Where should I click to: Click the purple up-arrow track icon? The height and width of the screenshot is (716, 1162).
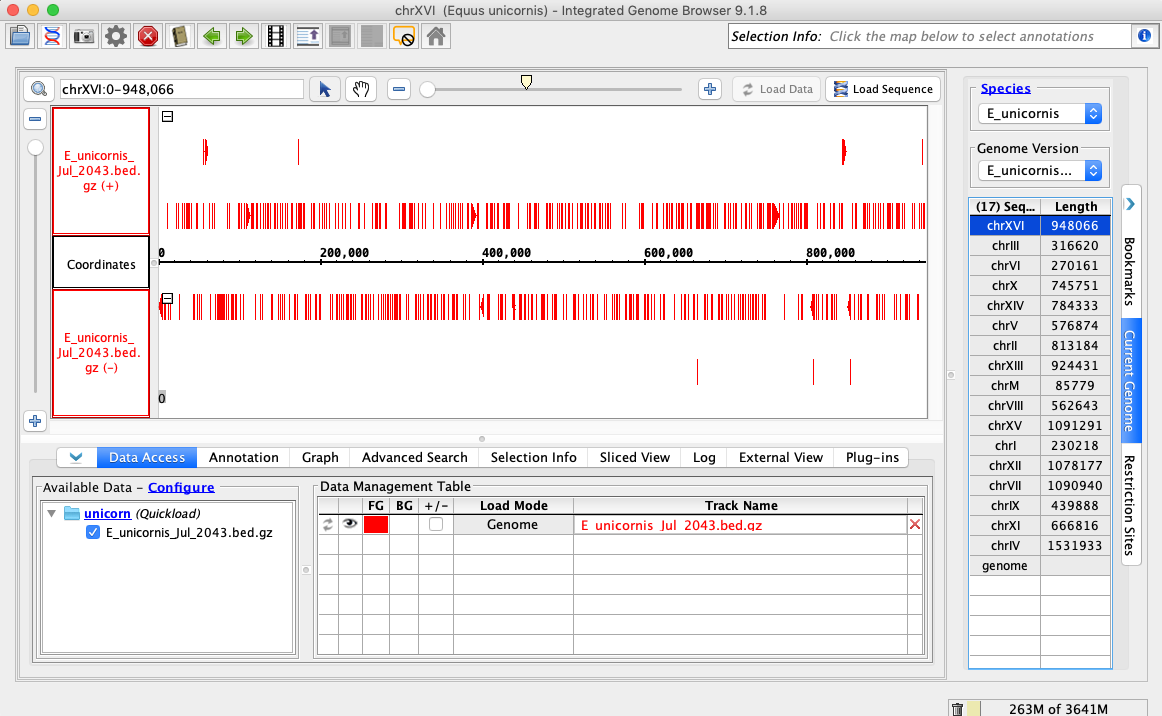coord(308,36)
